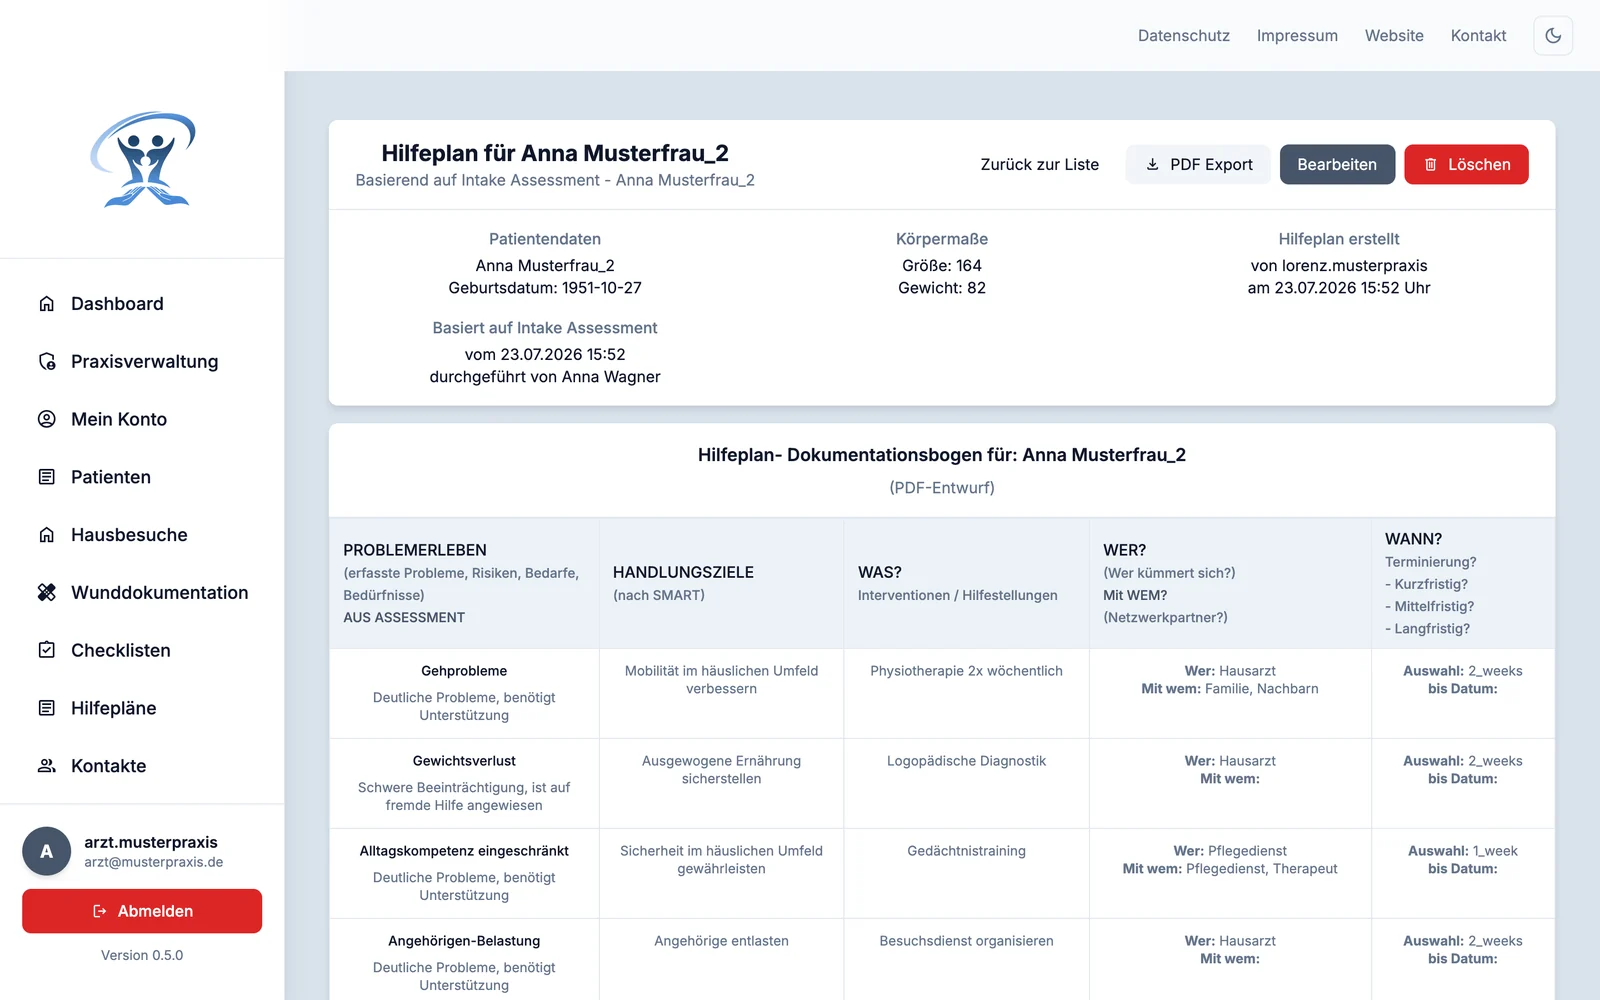Screen dimensions: 1600x1000
Task: Click Version 0.5.0 label
Action: click(x=142, y=955)
